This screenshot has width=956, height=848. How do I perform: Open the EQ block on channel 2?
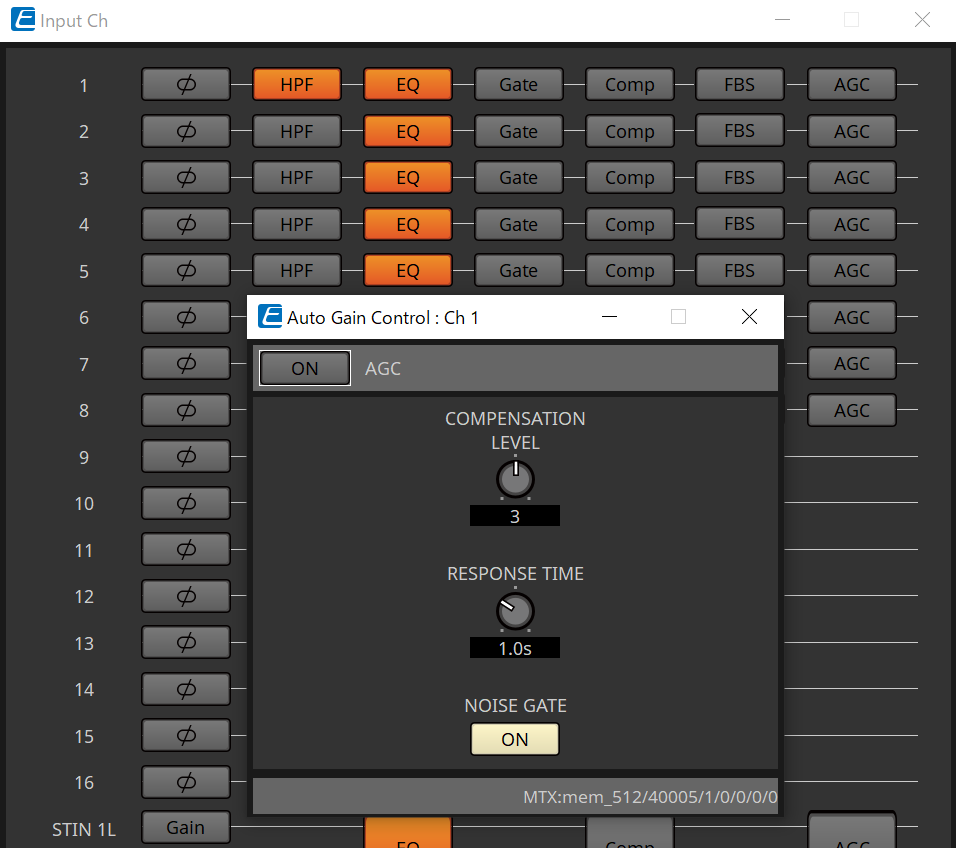[x=408, y=131]
